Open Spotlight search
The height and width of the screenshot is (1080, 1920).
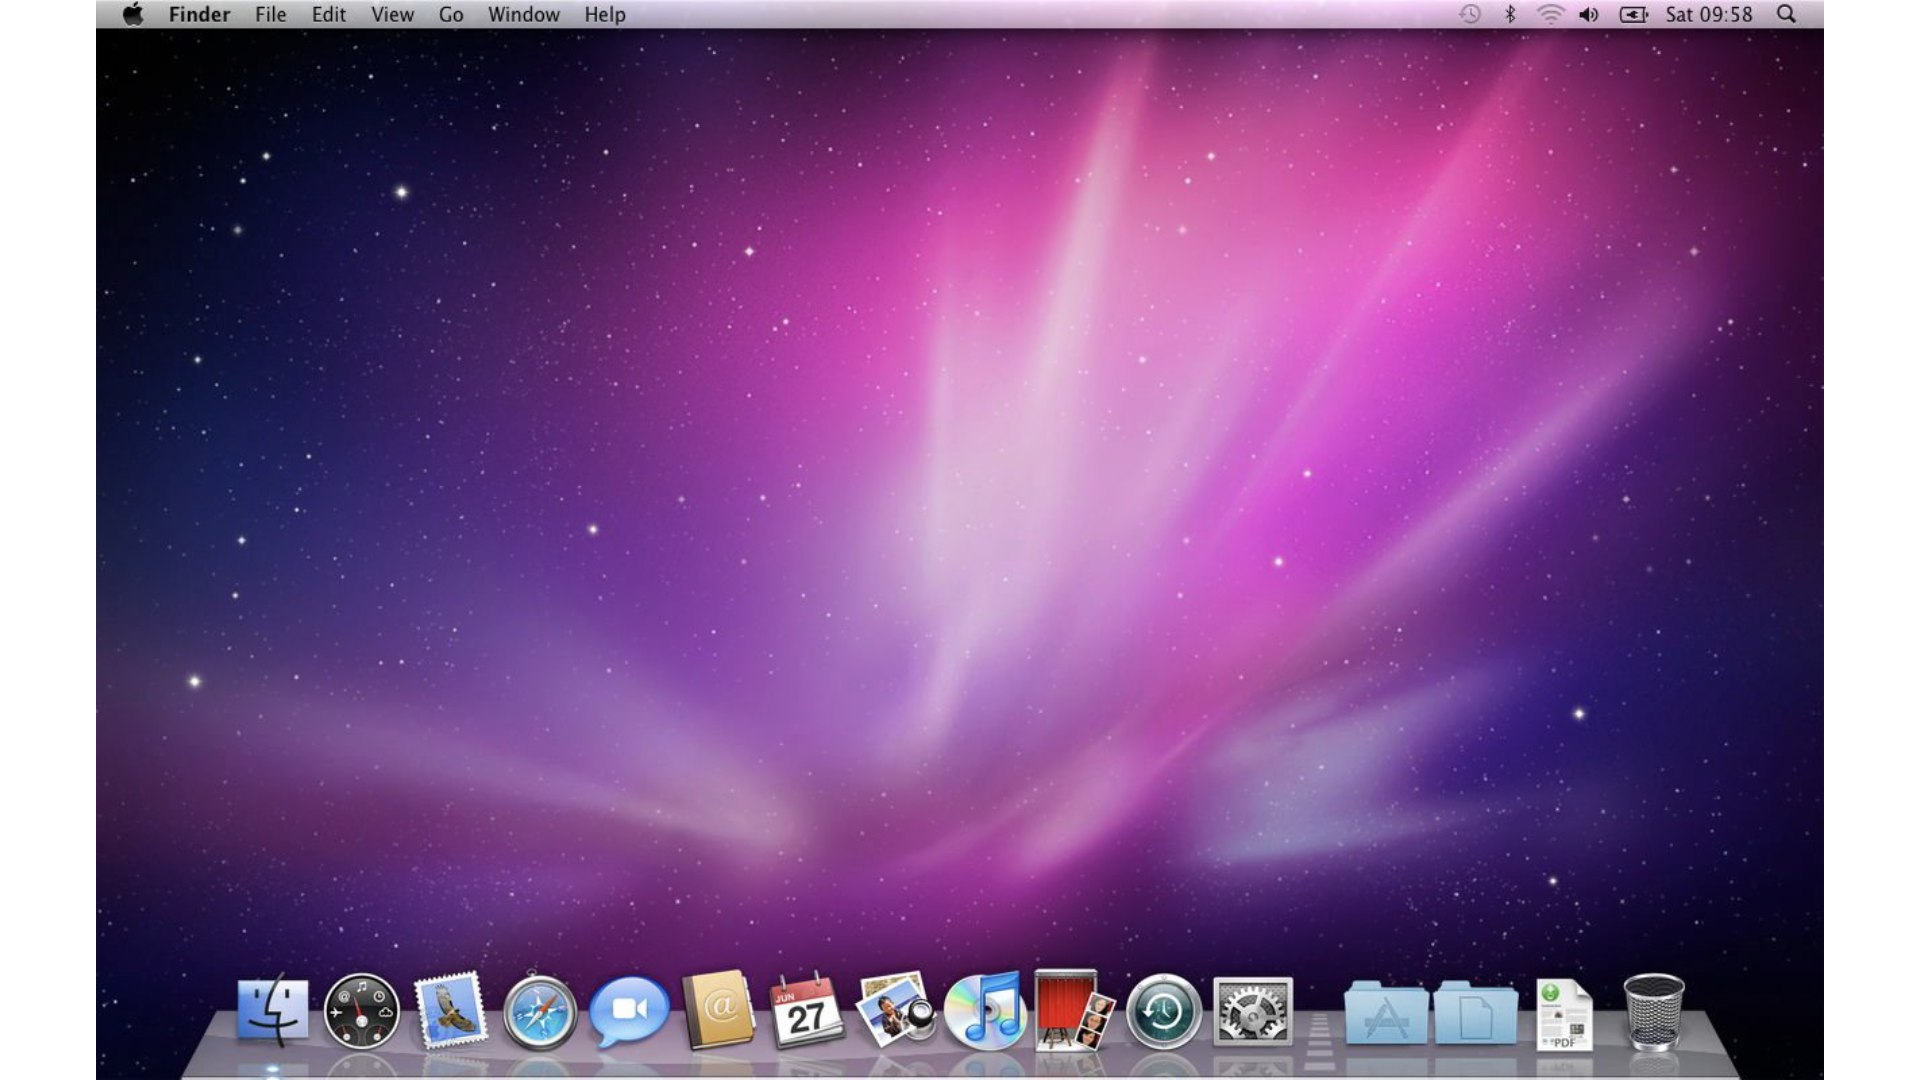click(1785, 14)
